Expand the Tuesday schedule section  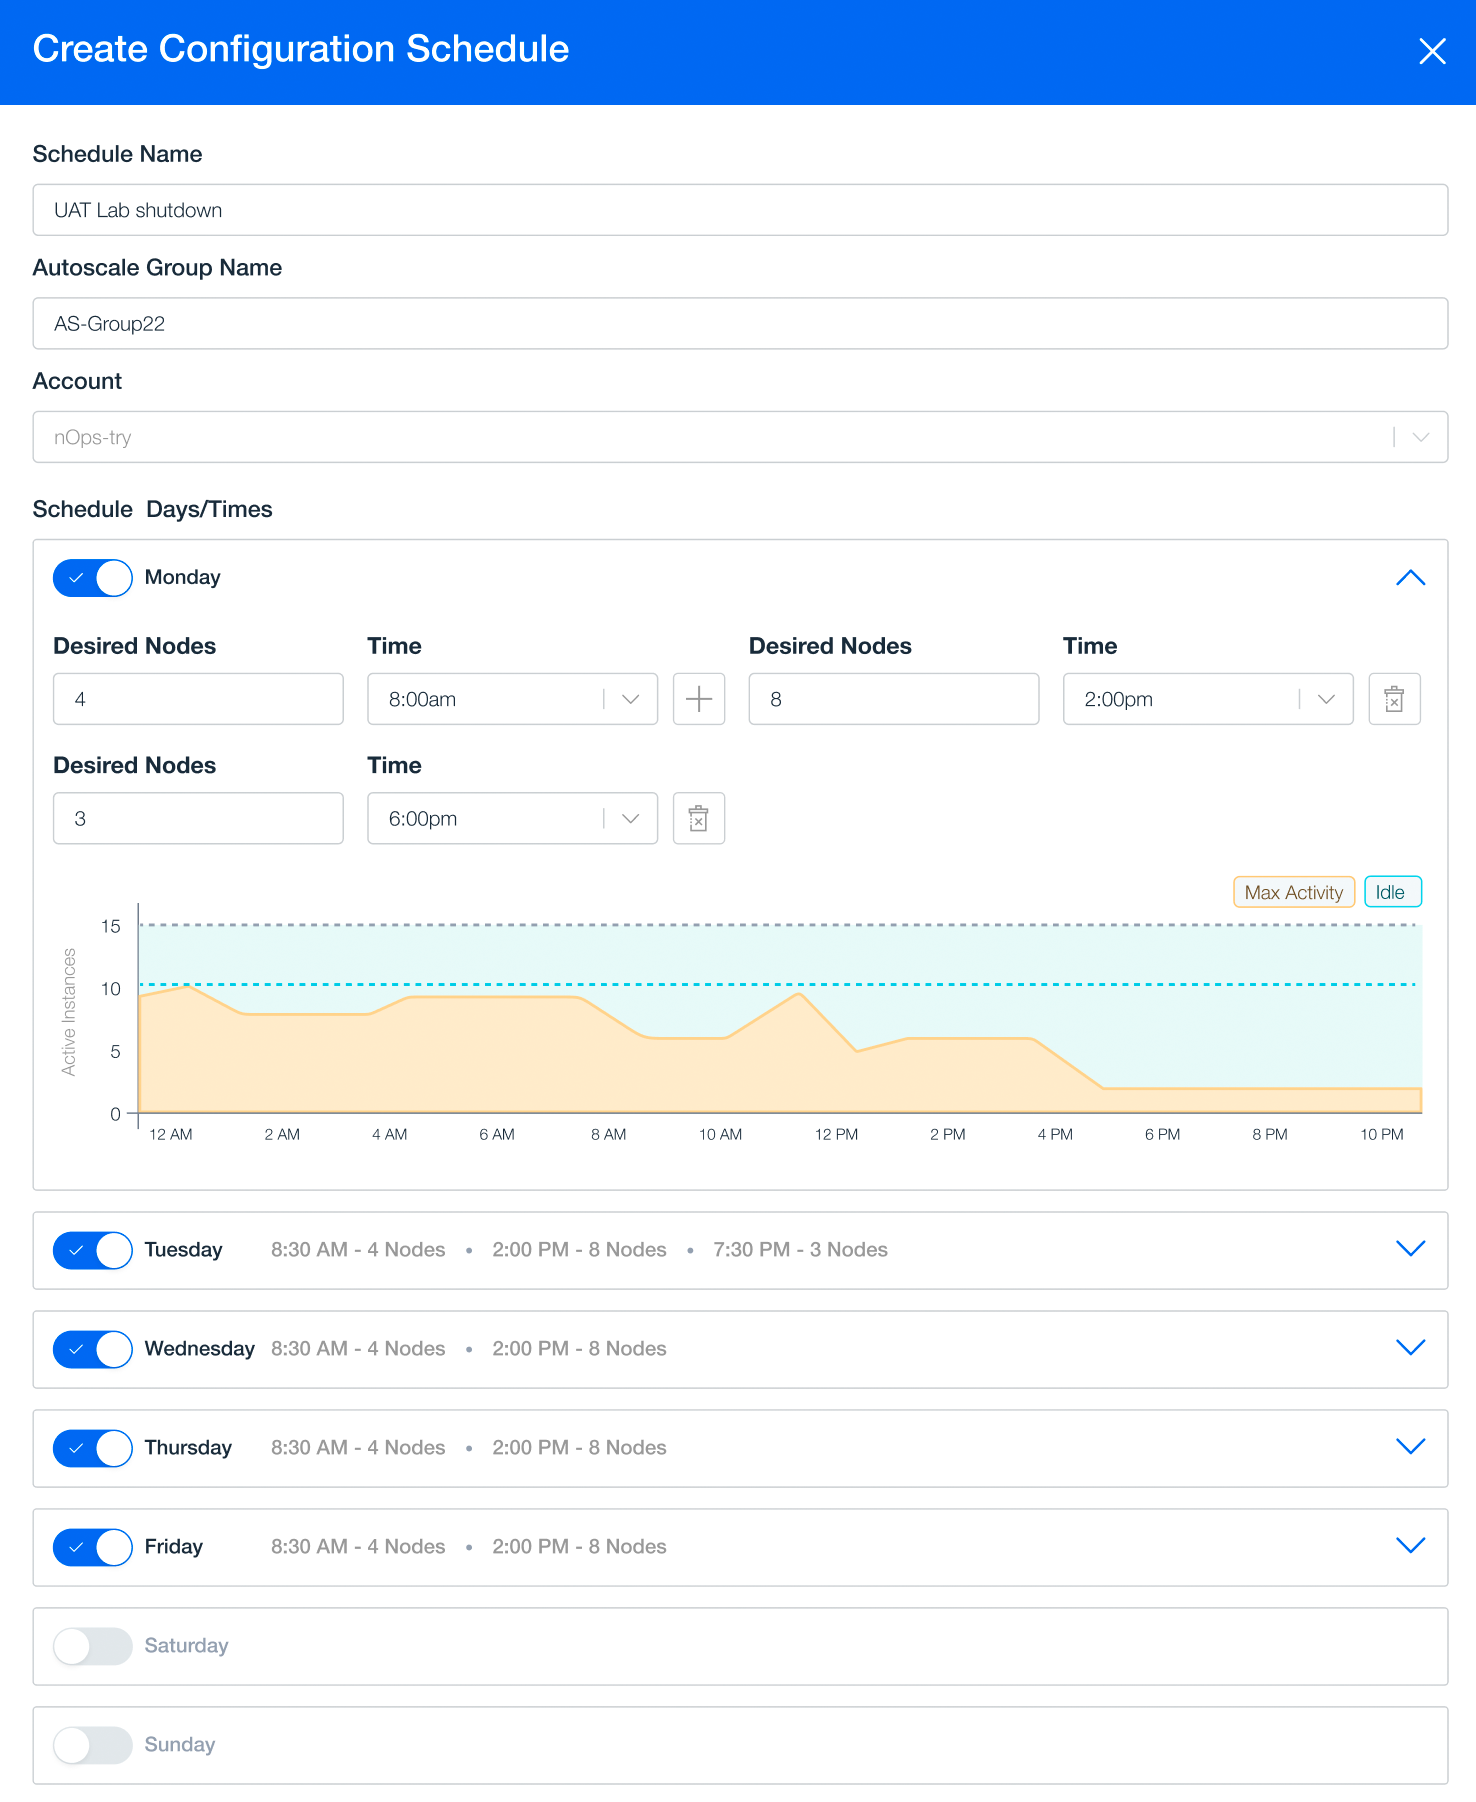[x=1410, y=1249]
